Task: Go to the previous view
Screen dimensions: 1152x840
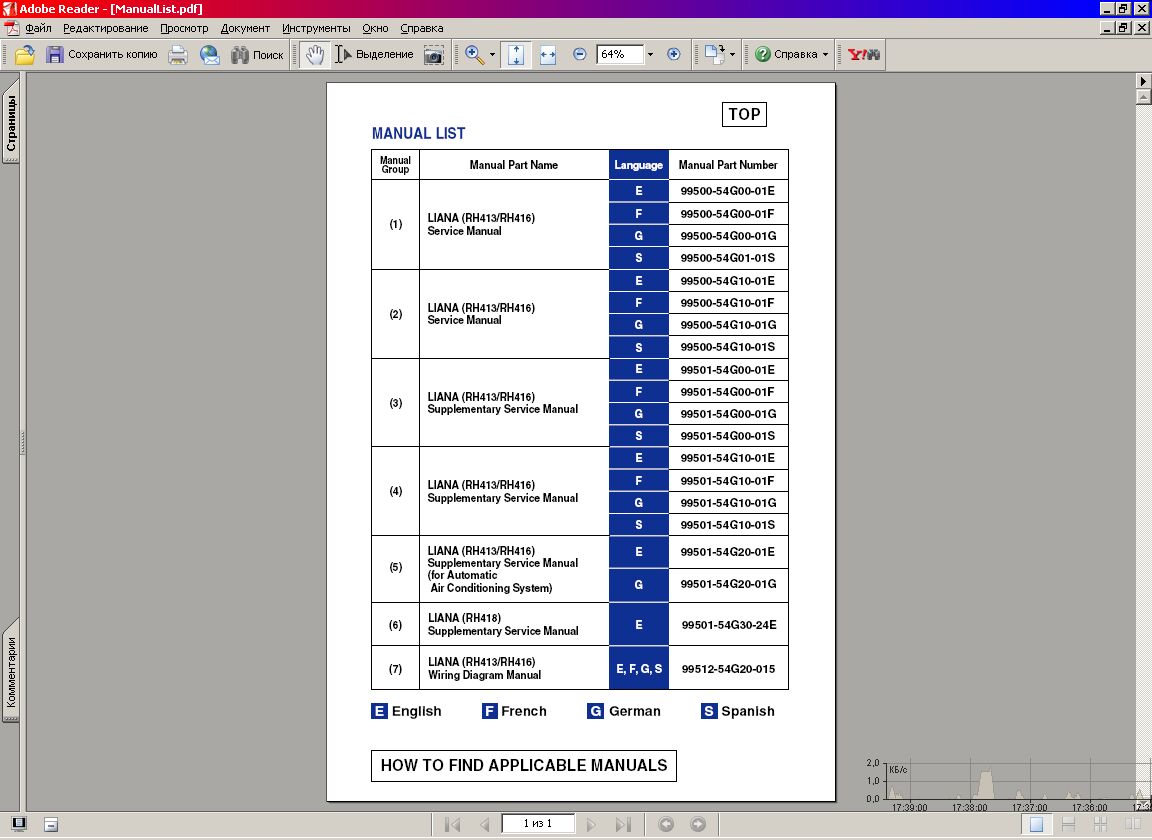Action: point(666,825)
